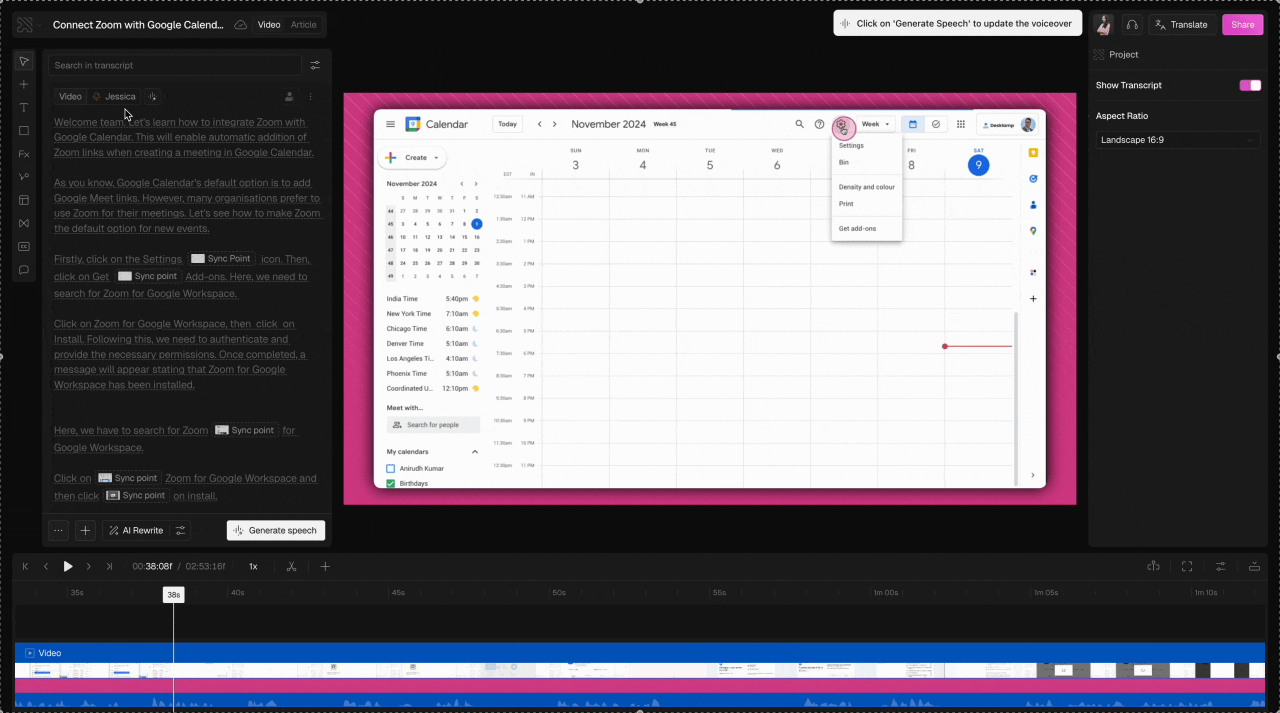1280x713 pixels.
Task: Click the project title Connect Zoom with Google Calendar
Action: pos(138,25)
